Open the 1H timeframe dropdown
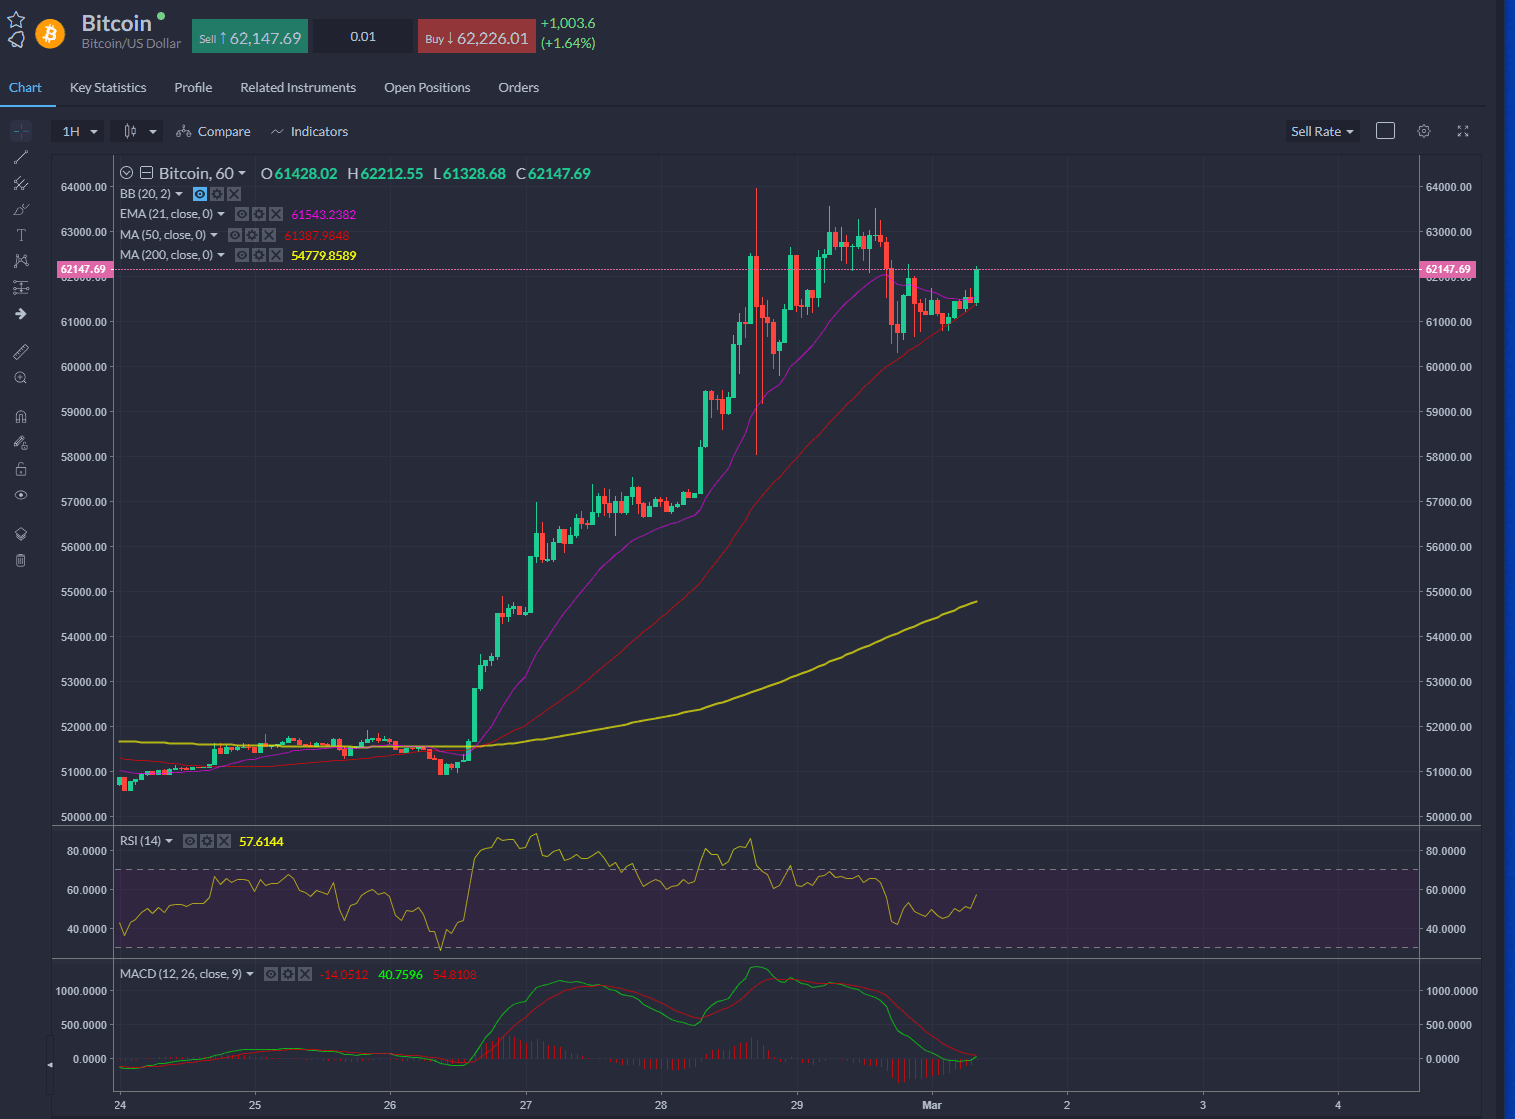 (79, 131)
